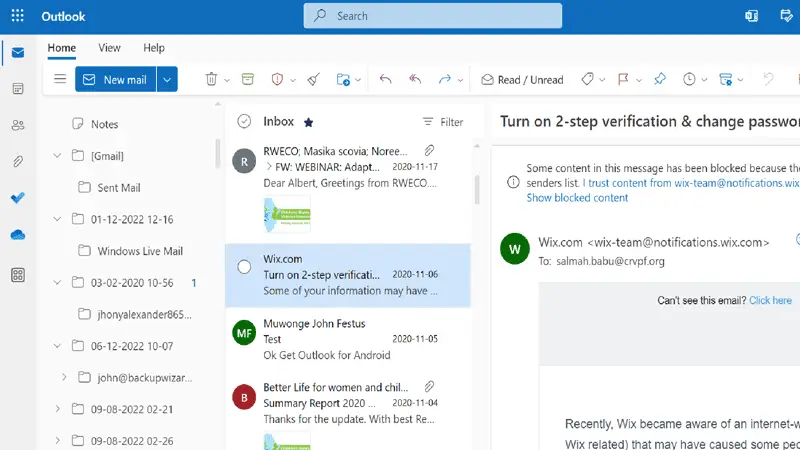The height and width of the screenshot is (450, 800).
Task: Select all messages circle next to Inbox
Action: coord(244,121)
